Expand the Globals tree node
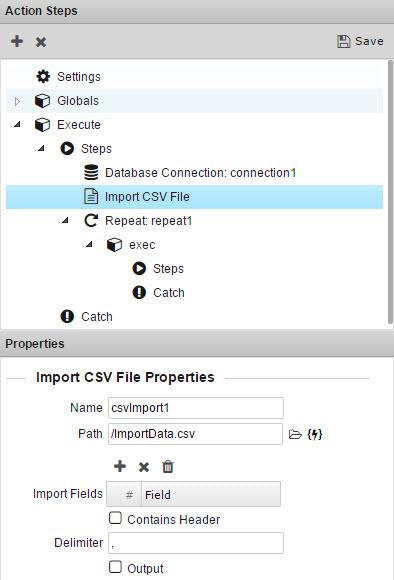The height and width of the screenshot is (580, 394). (17, 101)
